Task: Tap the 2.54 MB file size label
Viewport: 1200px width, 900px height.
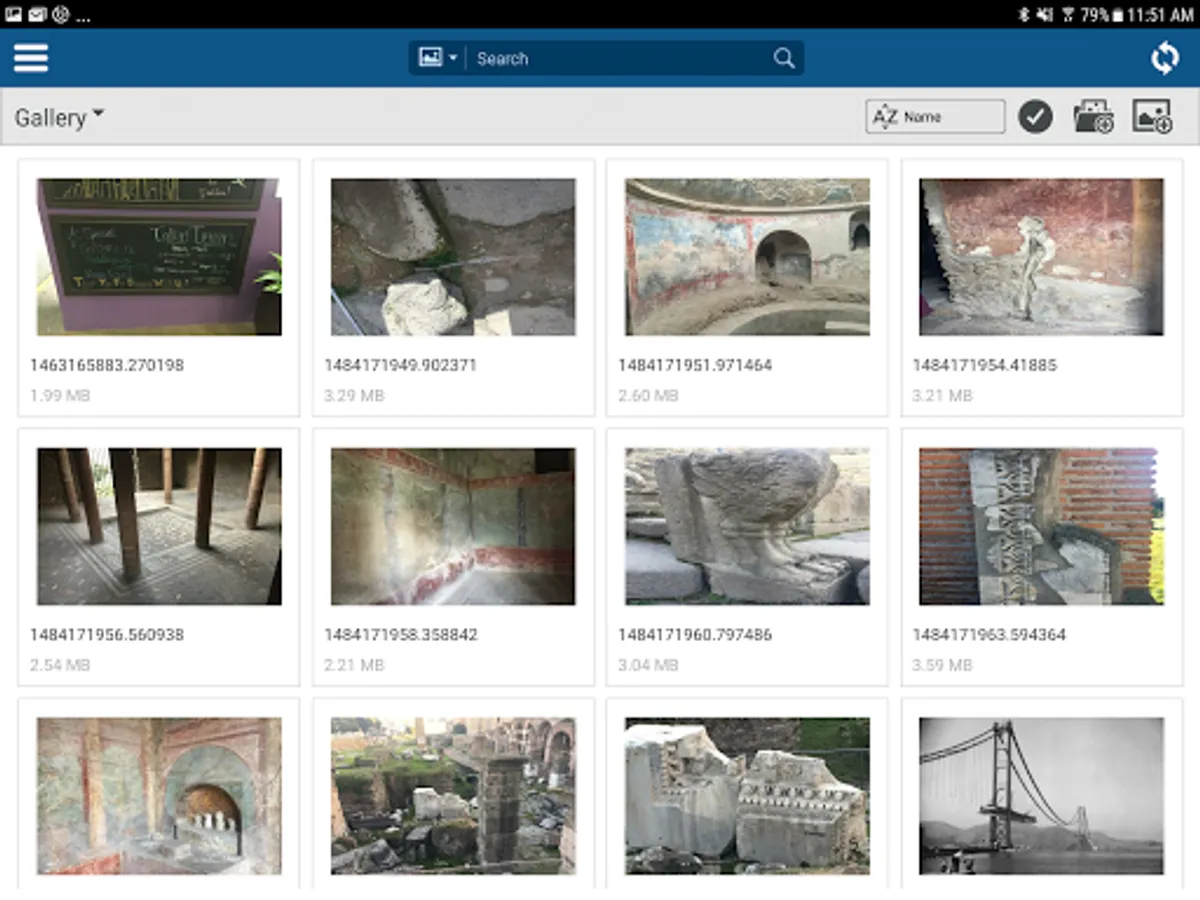Action: click(60, 664)
